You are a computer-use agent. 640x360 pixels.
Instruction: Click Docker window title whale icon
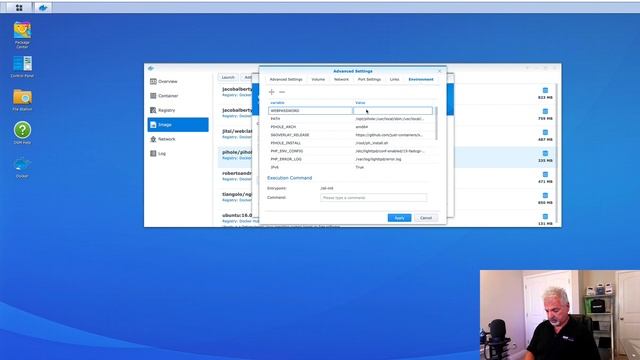tap(151, 68)
